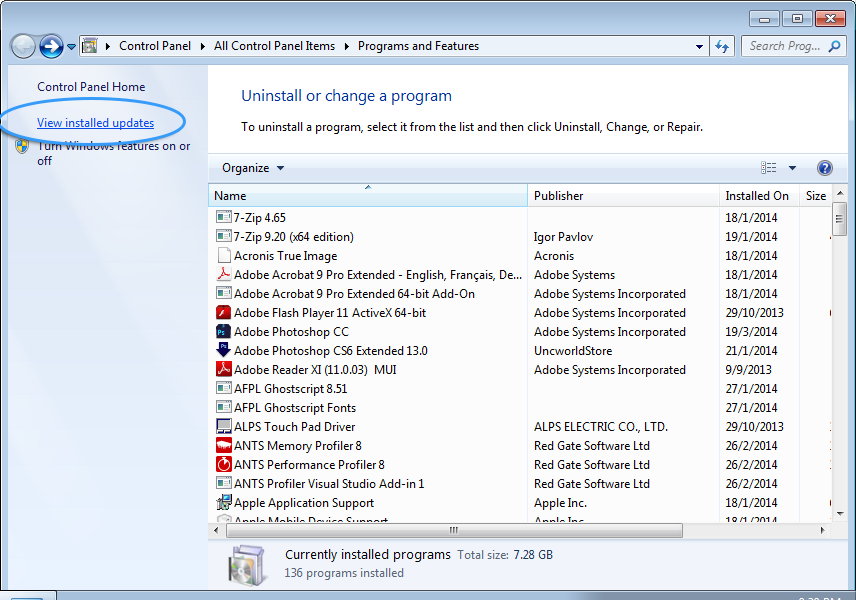Click the search magnifier icon
Screen dimensions: 856x600
pos(834,46)
